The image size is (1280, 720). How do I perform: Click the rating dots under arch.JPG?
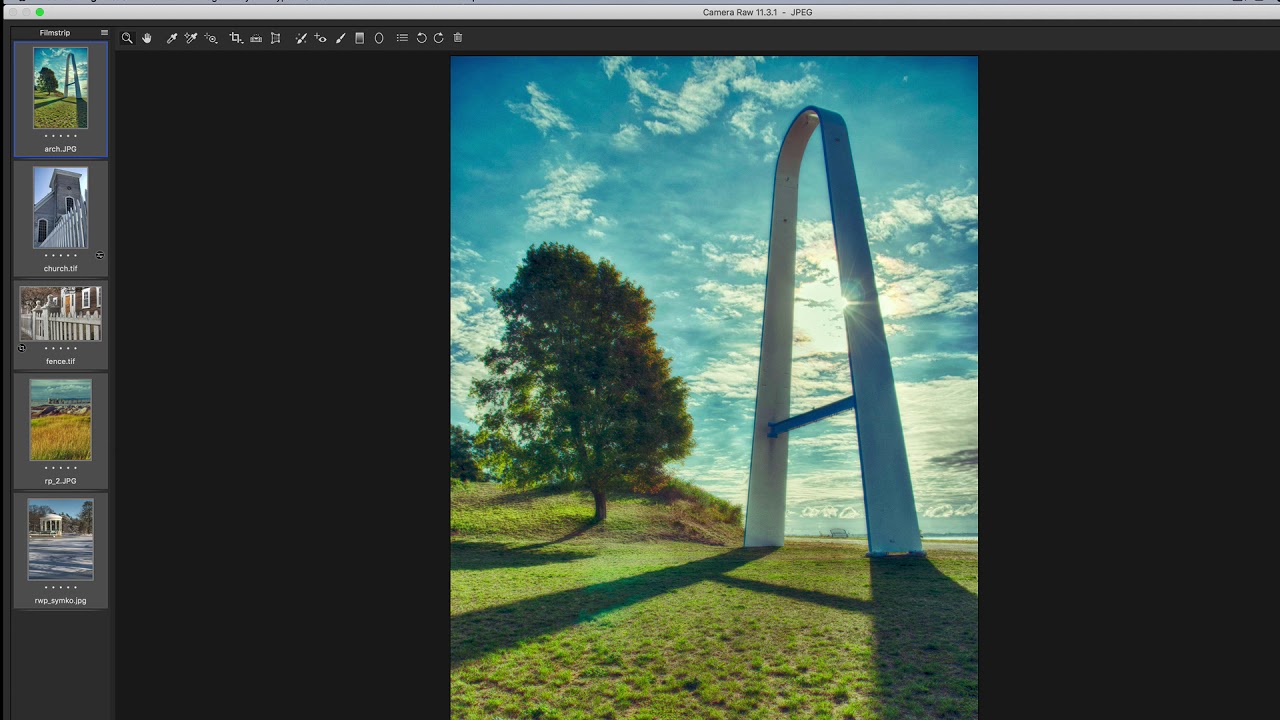60,136
